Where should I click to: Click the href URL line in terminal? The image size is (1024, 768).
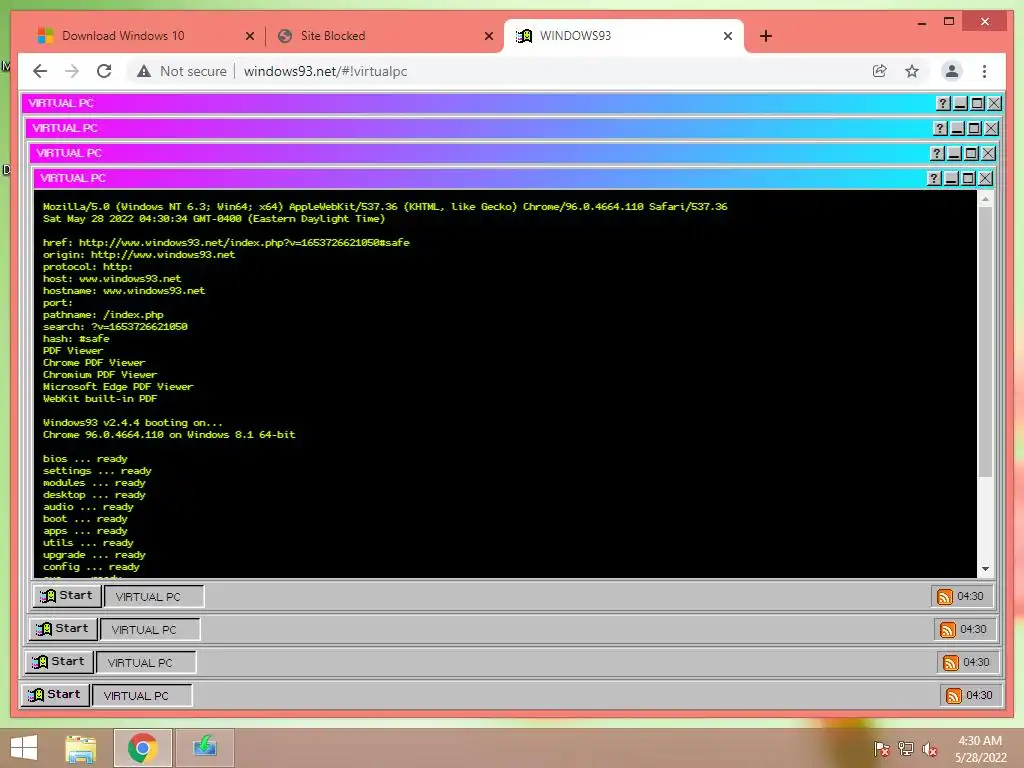[226, 242]
